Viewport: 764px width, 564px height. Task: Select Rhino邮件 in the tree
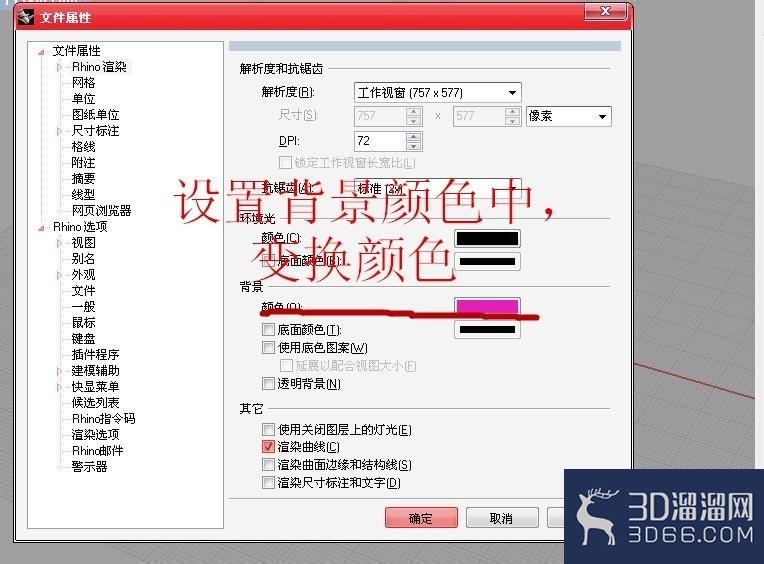pos(97,451)
